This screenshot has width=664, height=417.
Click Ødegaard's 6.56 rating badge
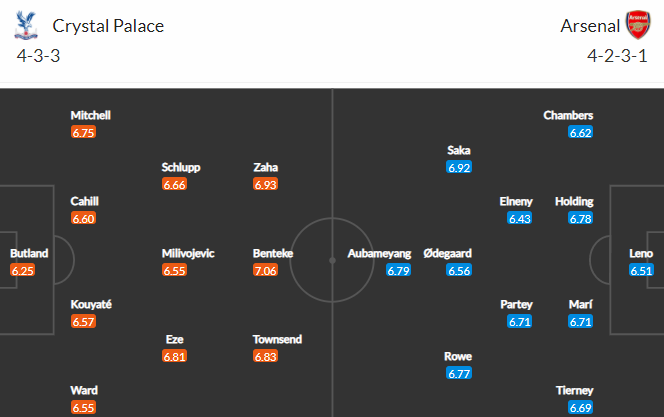[459, 270]
